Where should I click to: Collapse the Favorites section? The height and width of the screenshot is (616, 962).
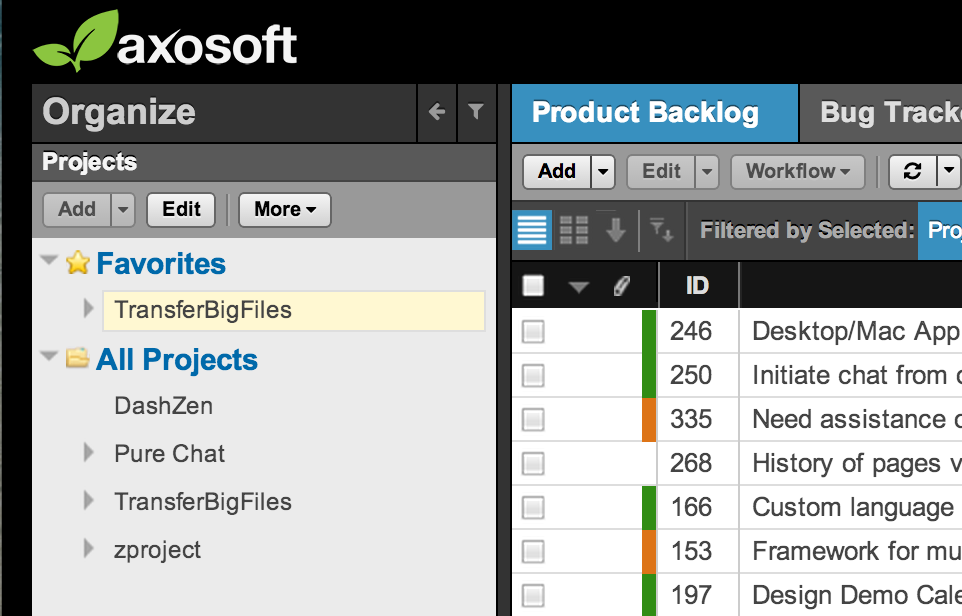click(x=48, y=260)
